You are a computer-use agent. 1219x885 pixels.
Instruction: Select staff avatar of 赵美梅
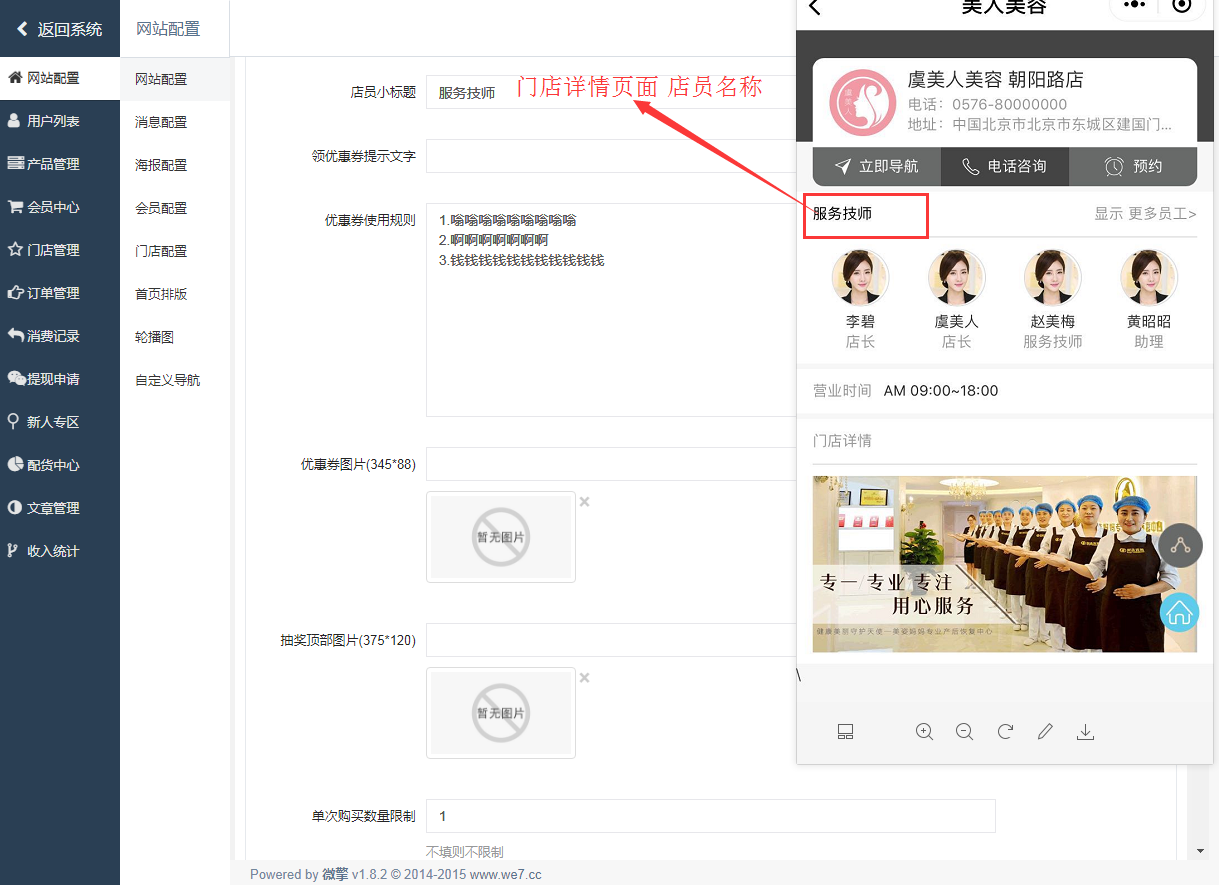coord(1053,277)
